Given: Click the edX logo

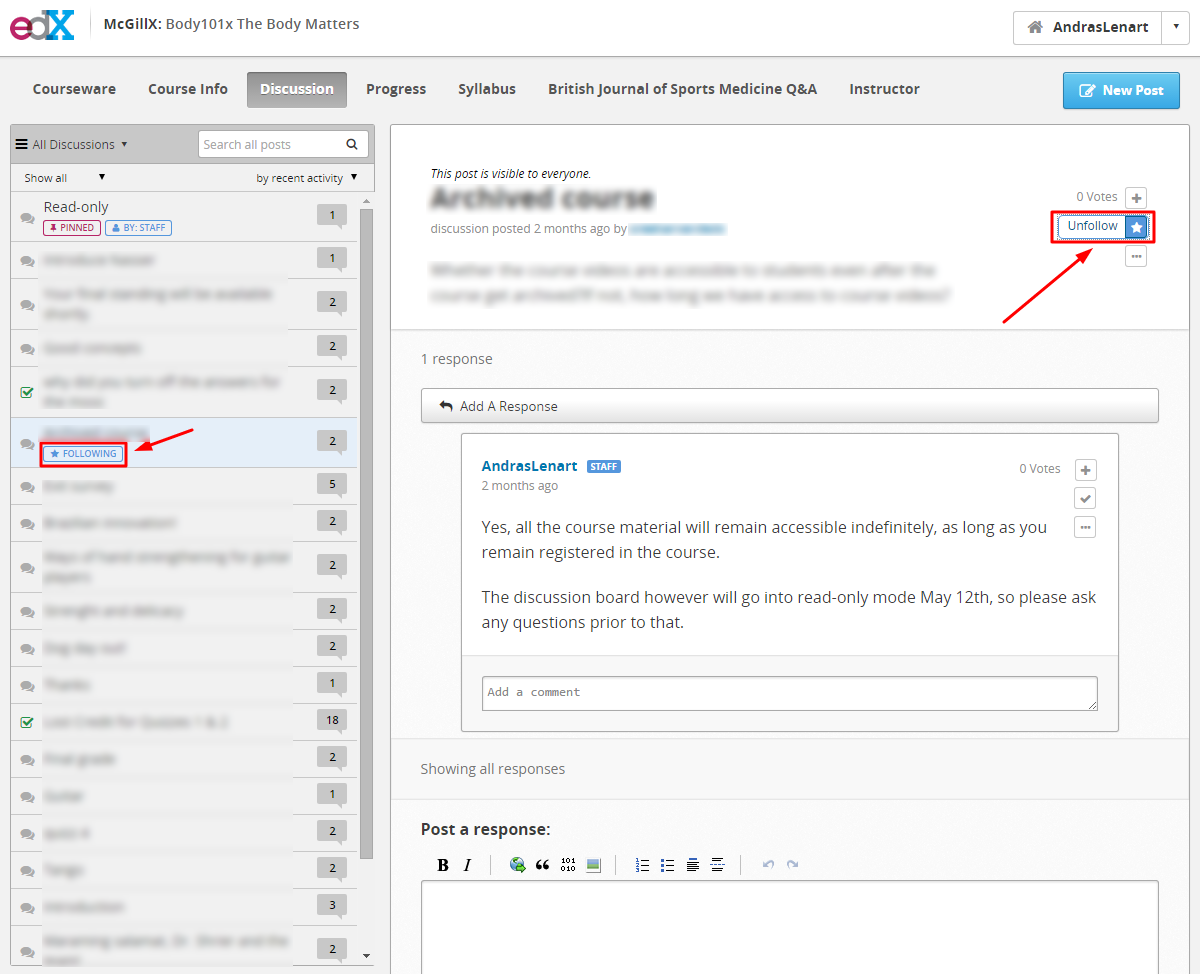Looking at the screenshot, I should click(x=43, y=26).
